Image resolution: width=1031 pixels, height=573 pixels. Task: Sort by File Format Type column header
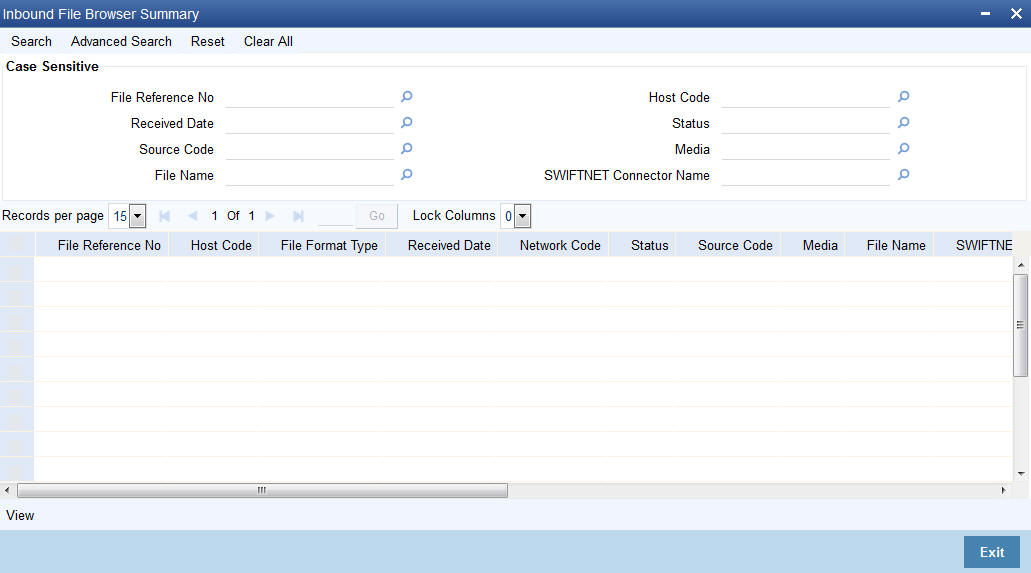(x=329, y=245)
